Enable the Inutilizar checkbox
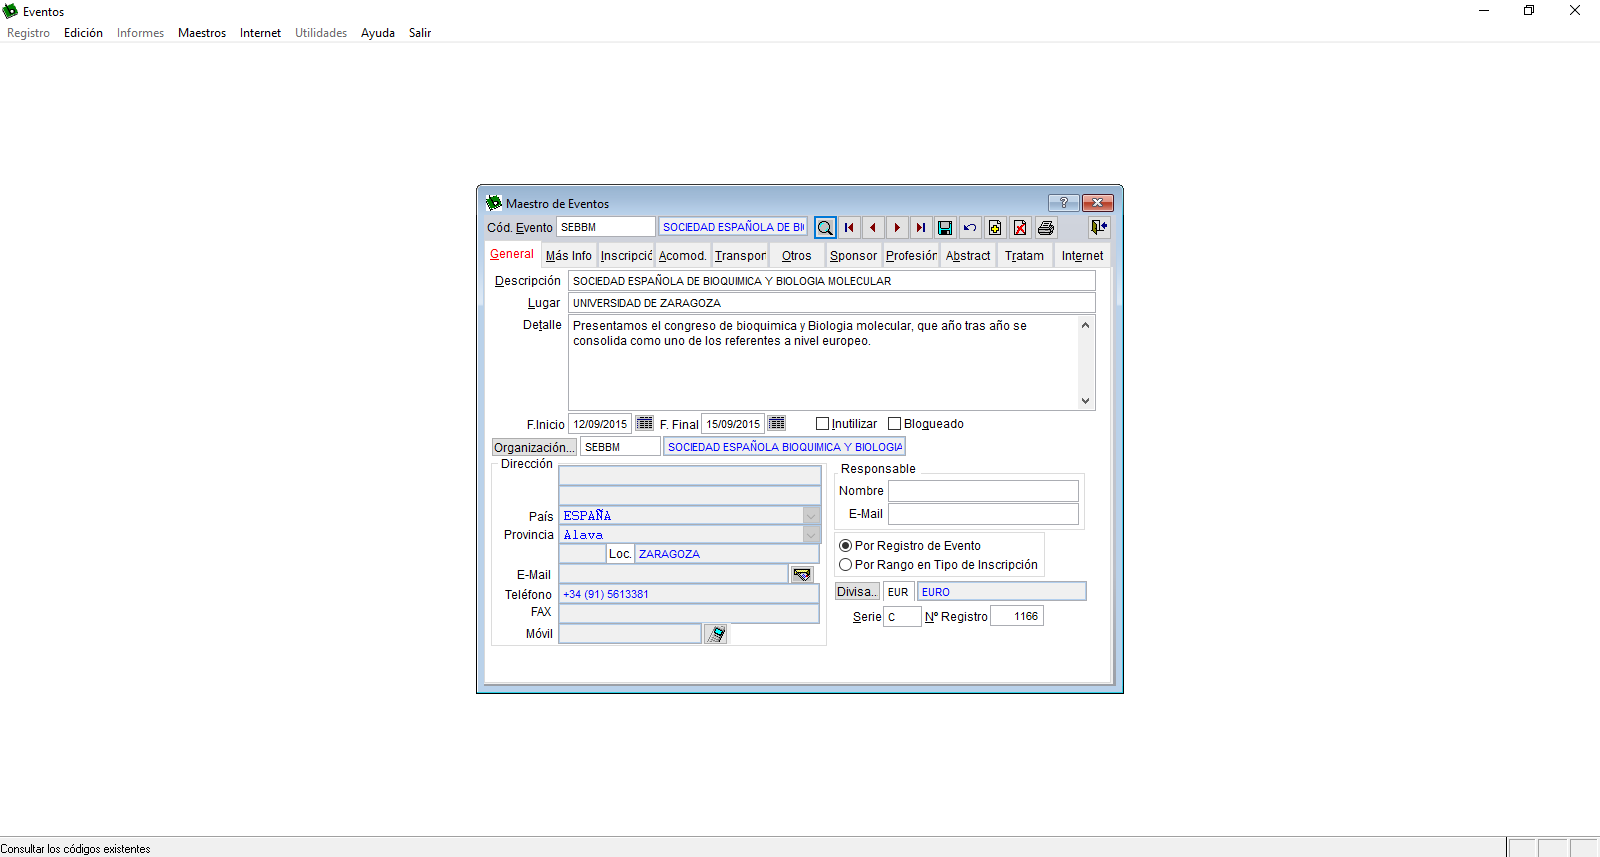This screenshot has height=857, width=1600. click(823, 424)
